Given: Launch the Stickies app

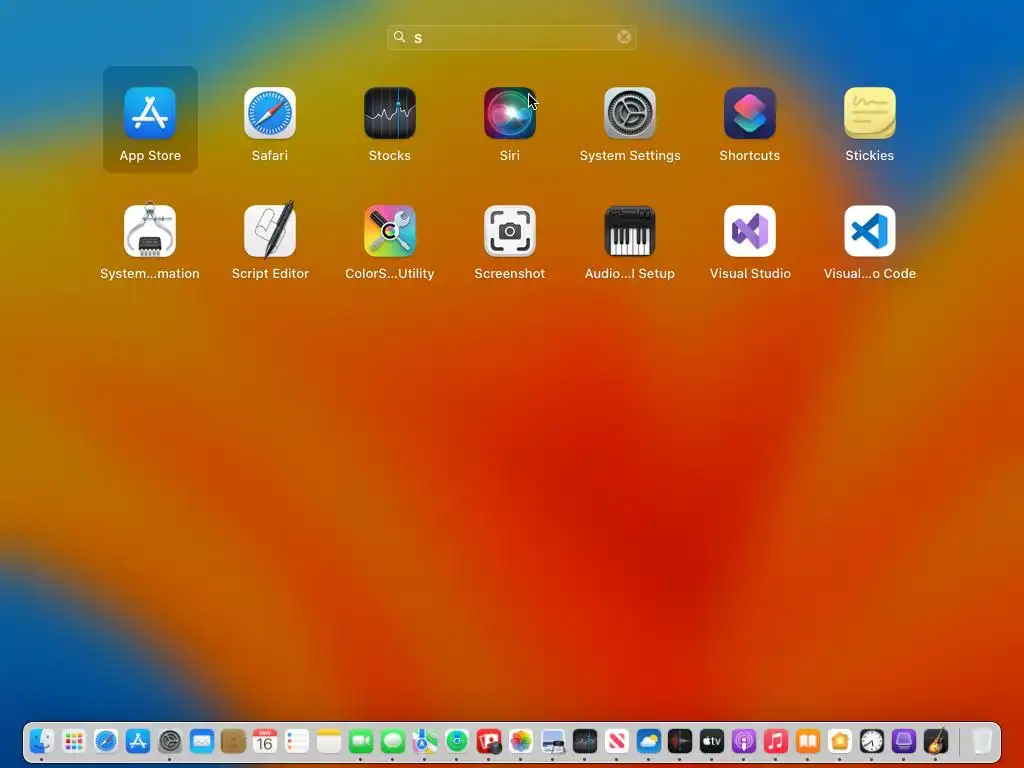Looking at the screenshot, I should coord(869,113).
